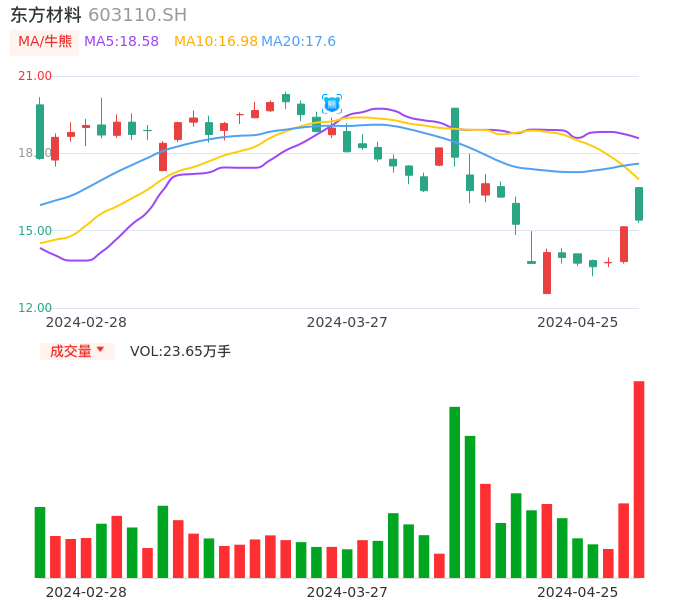Click the 15.00 price axis label
This screenshot has height=606, width=686.
[35, 231]
